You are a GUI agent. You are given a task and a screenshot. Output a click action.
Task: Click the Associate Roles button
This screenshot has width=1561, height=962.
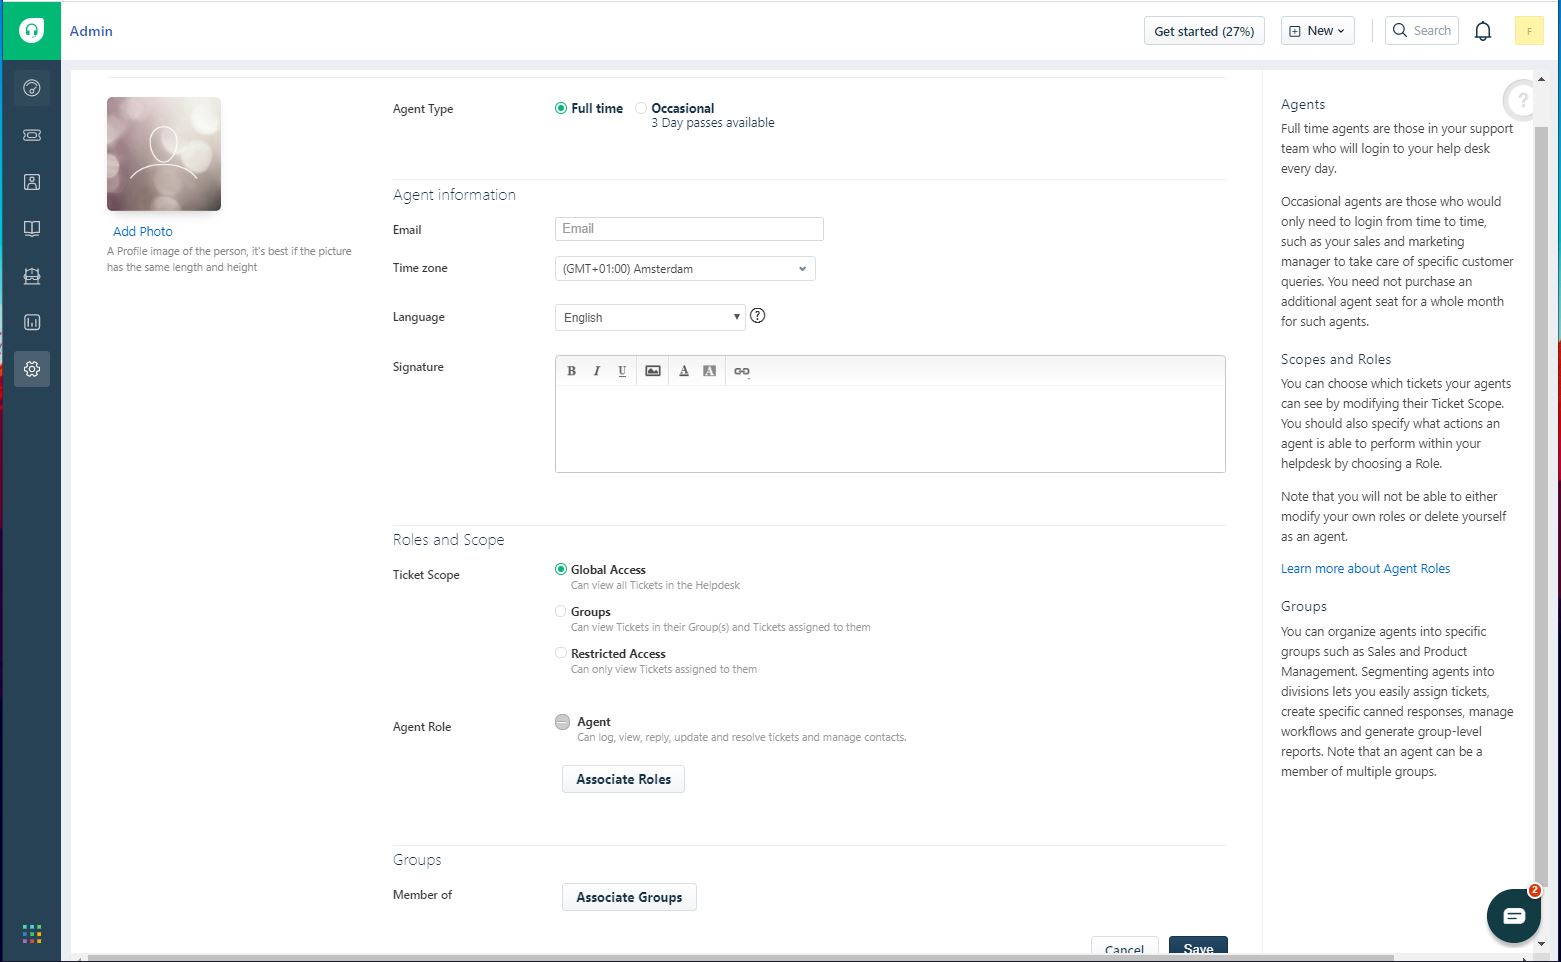click(623, 779)
